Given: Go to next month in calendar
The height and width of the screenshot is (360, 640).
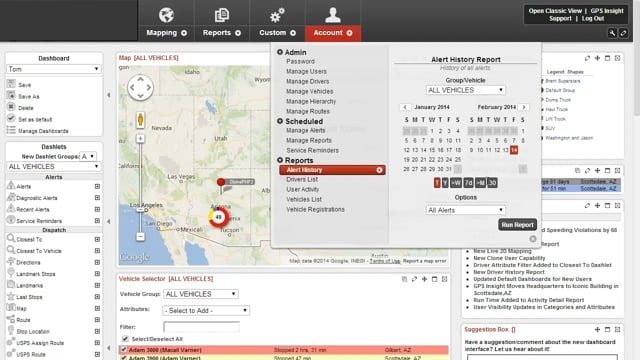Looking at the screenshot, I should [x=524, y=107].
